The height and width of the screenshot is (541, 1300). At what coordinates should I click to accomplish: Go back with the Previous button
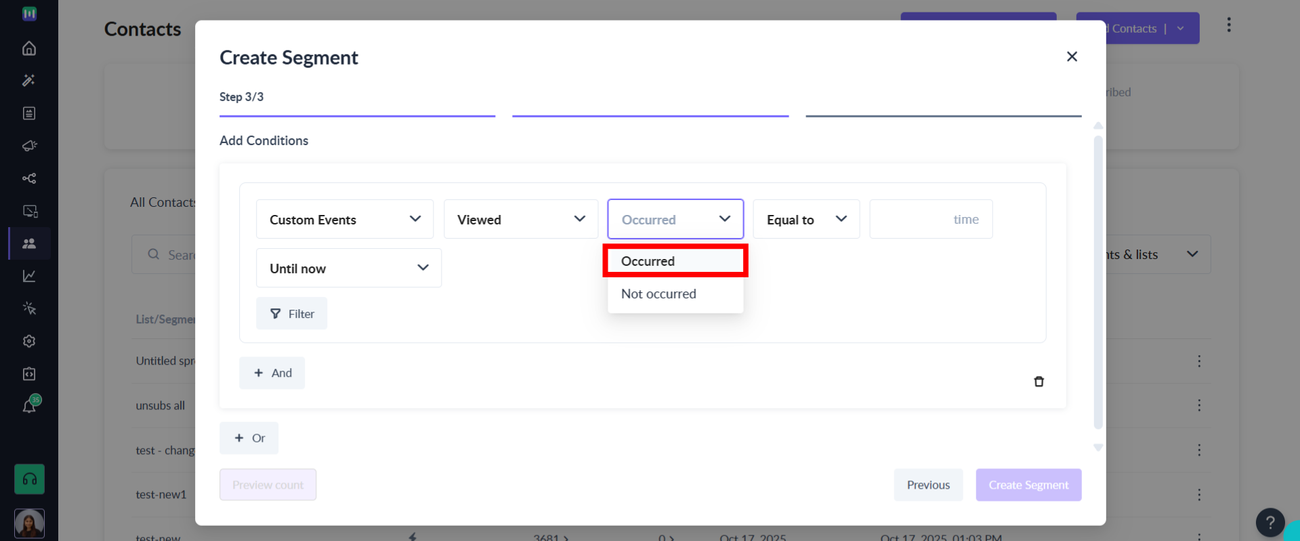coord(928,485)
